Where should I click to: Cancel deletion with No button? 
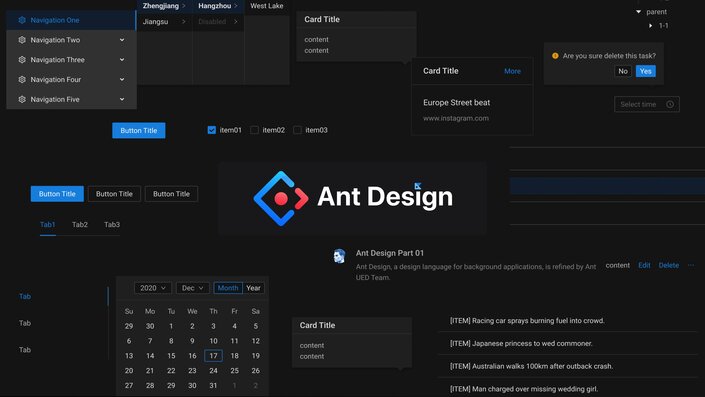[x=623, y=71]
